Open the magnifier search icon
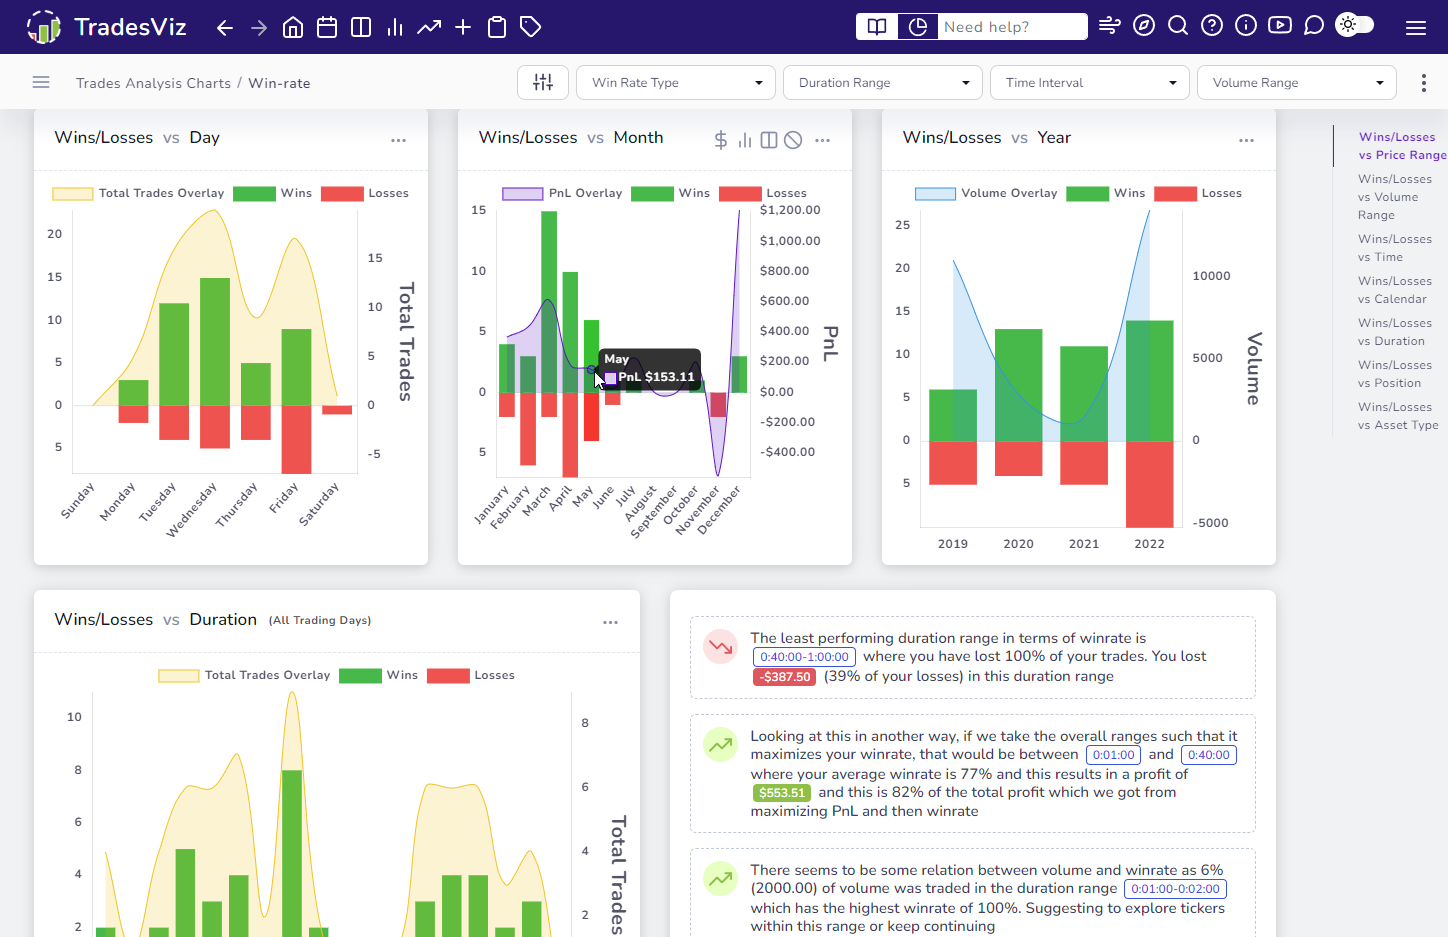The height and width of the screenshot is (937, 1448). click(x=1178, y=25)
